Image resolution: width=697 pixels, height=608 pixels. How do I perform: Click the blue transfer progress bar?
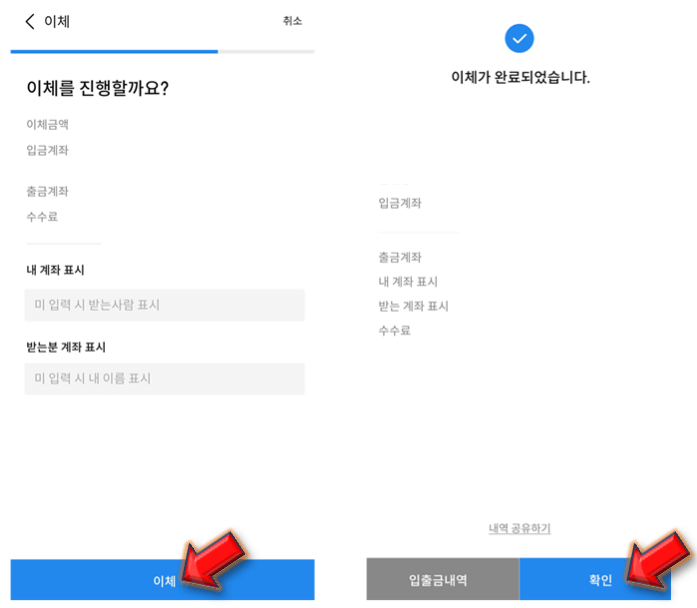click(x=114, y=52)
